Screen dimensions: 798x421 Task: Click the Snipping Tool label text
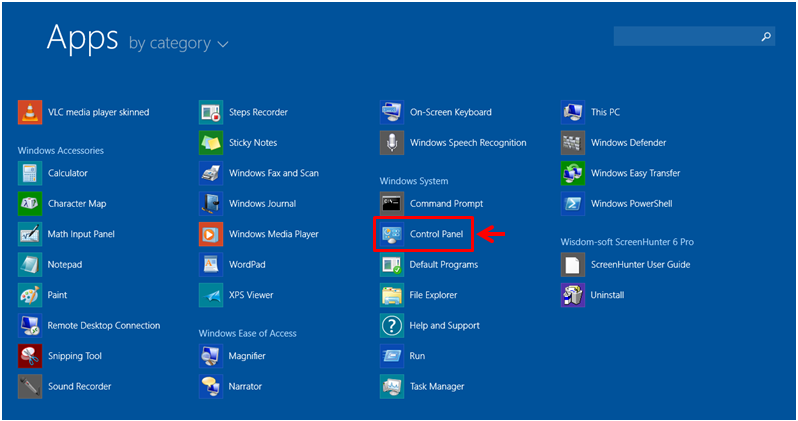click(x=75, y=356)
